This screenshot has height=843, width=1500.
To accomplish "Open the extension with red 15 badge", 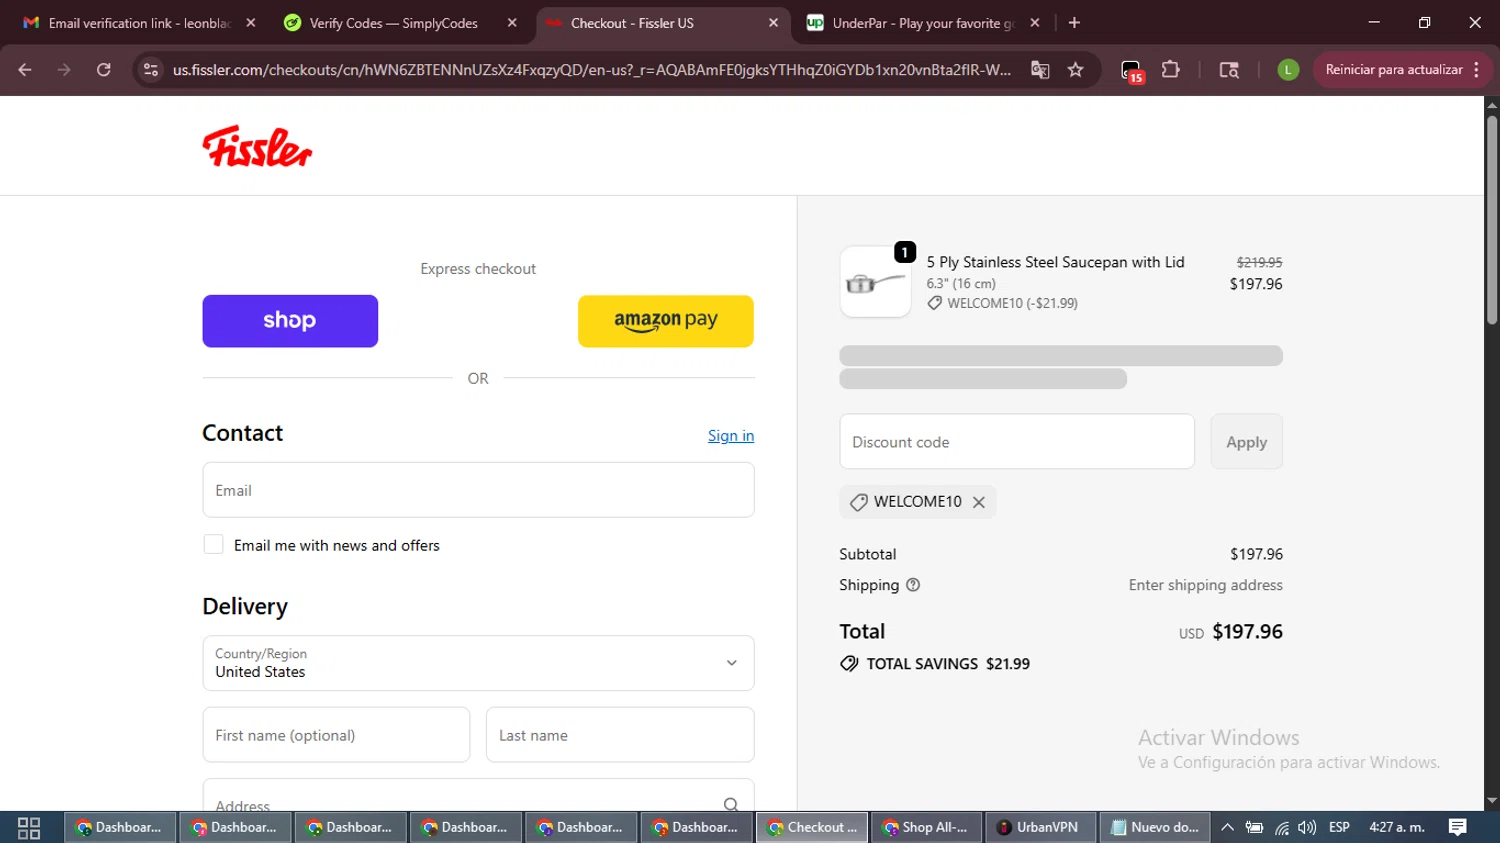I will 1132,71.
